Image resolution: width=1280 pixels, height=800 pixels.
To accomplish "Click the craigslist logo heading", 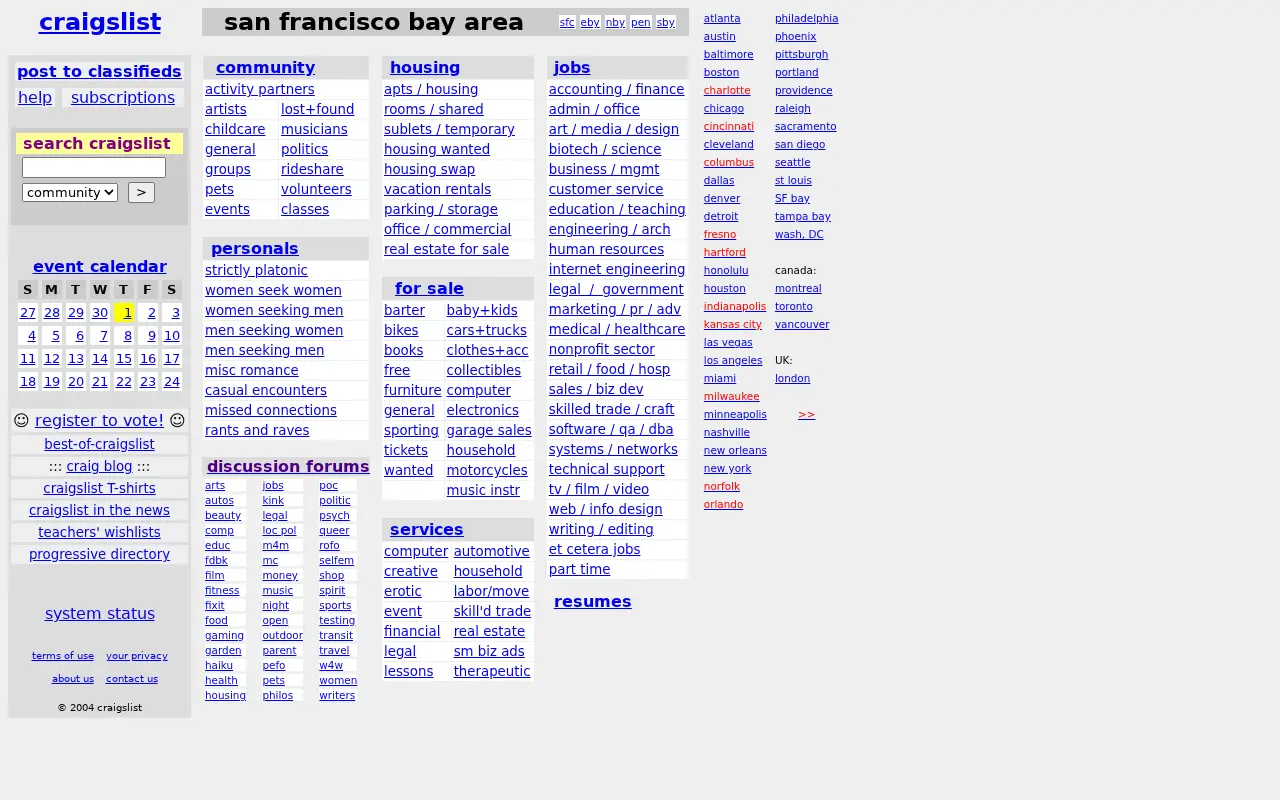I will [100, 22].
